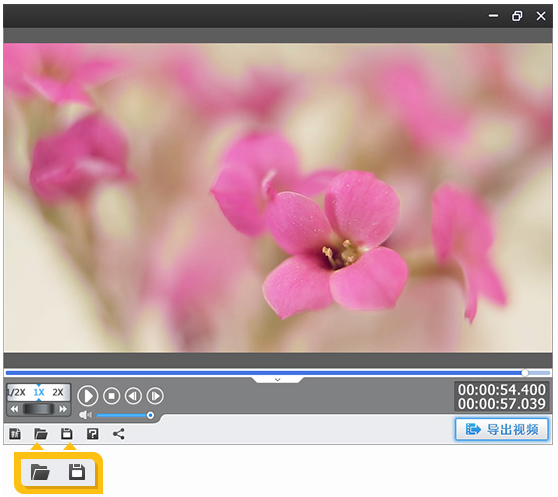Click the fast-rewind double arrow
Screen dimensions: 558x497
click(14, 409)
